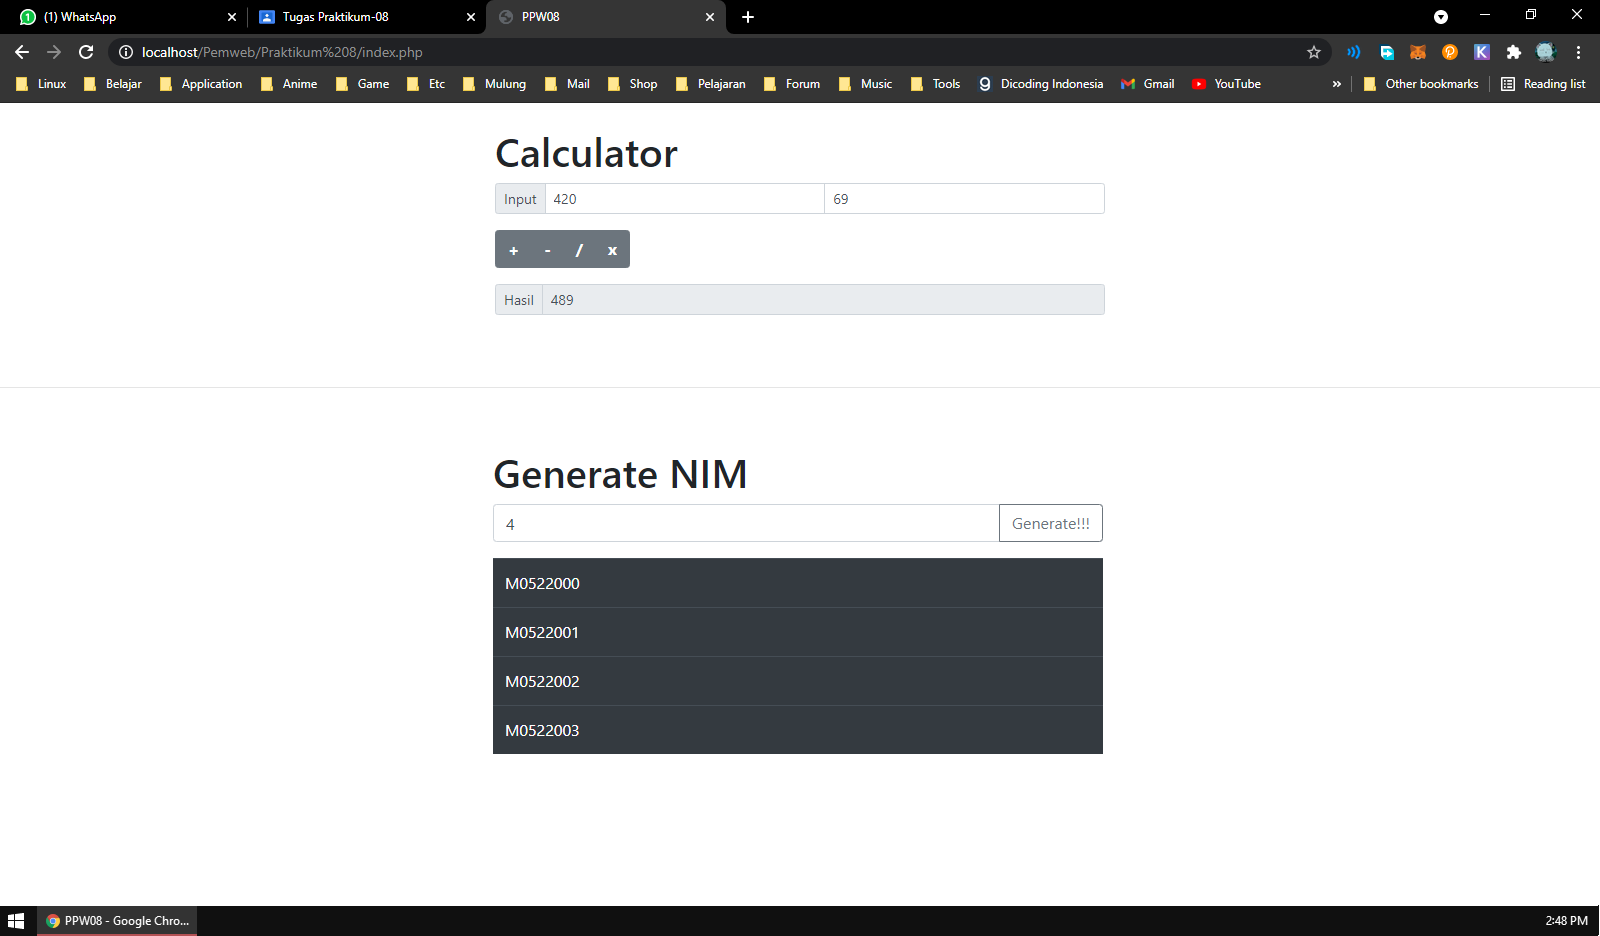Click the Generate!!! button
The height and width of the screenshot is (936, 1600).
[x=1051, y=523]
